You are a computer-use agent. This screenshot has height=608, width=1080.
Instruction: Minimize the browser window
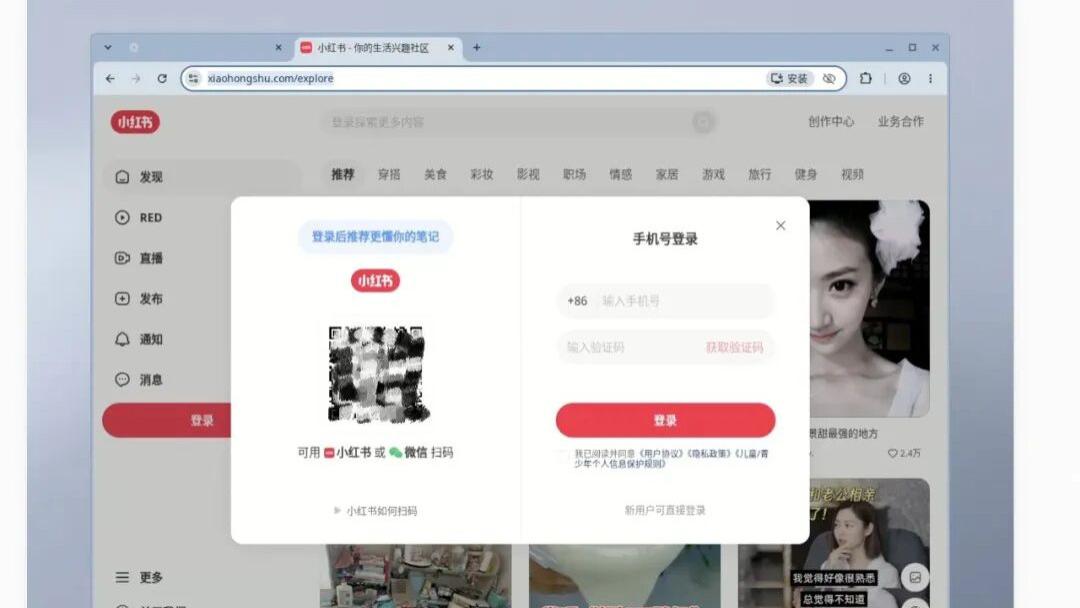point(889,48)
